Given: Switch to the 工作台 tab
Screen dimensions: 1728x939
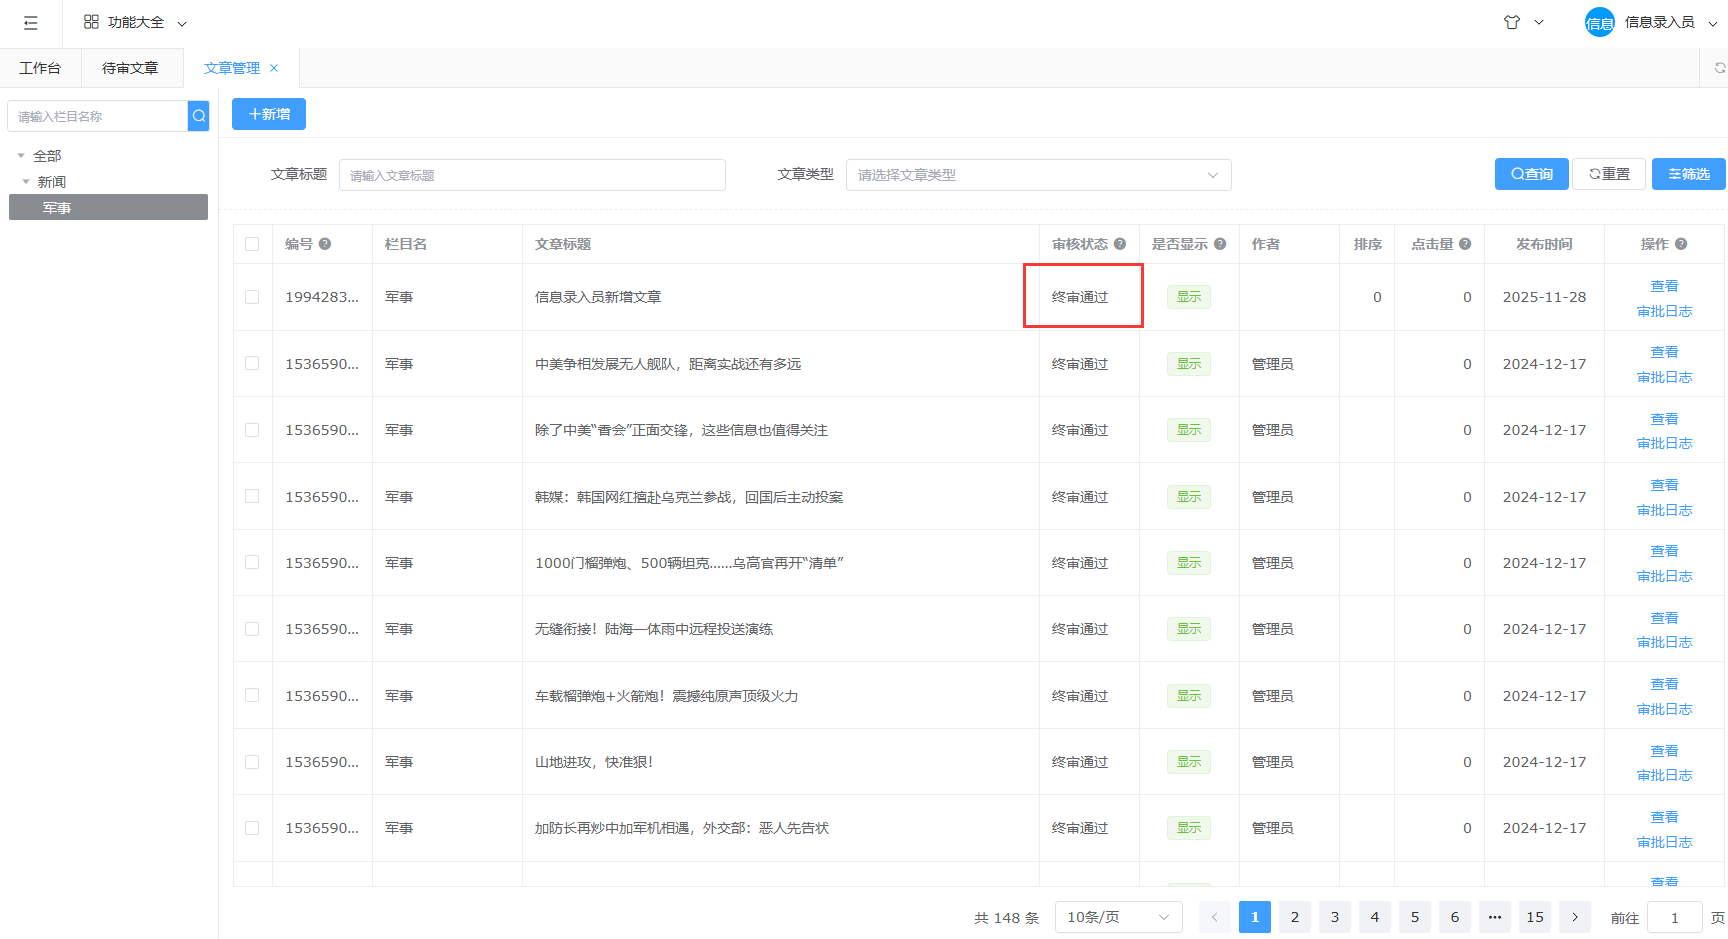Looking at the screenshot, I should tap(40, 68).
